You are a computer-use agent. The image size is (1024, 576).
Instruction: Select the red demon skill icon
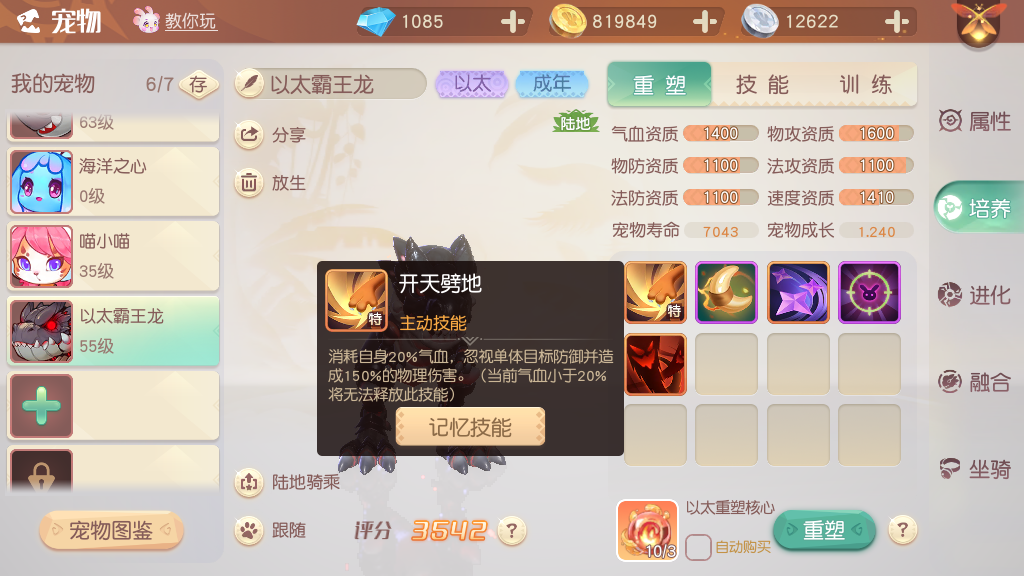(656, 364)
